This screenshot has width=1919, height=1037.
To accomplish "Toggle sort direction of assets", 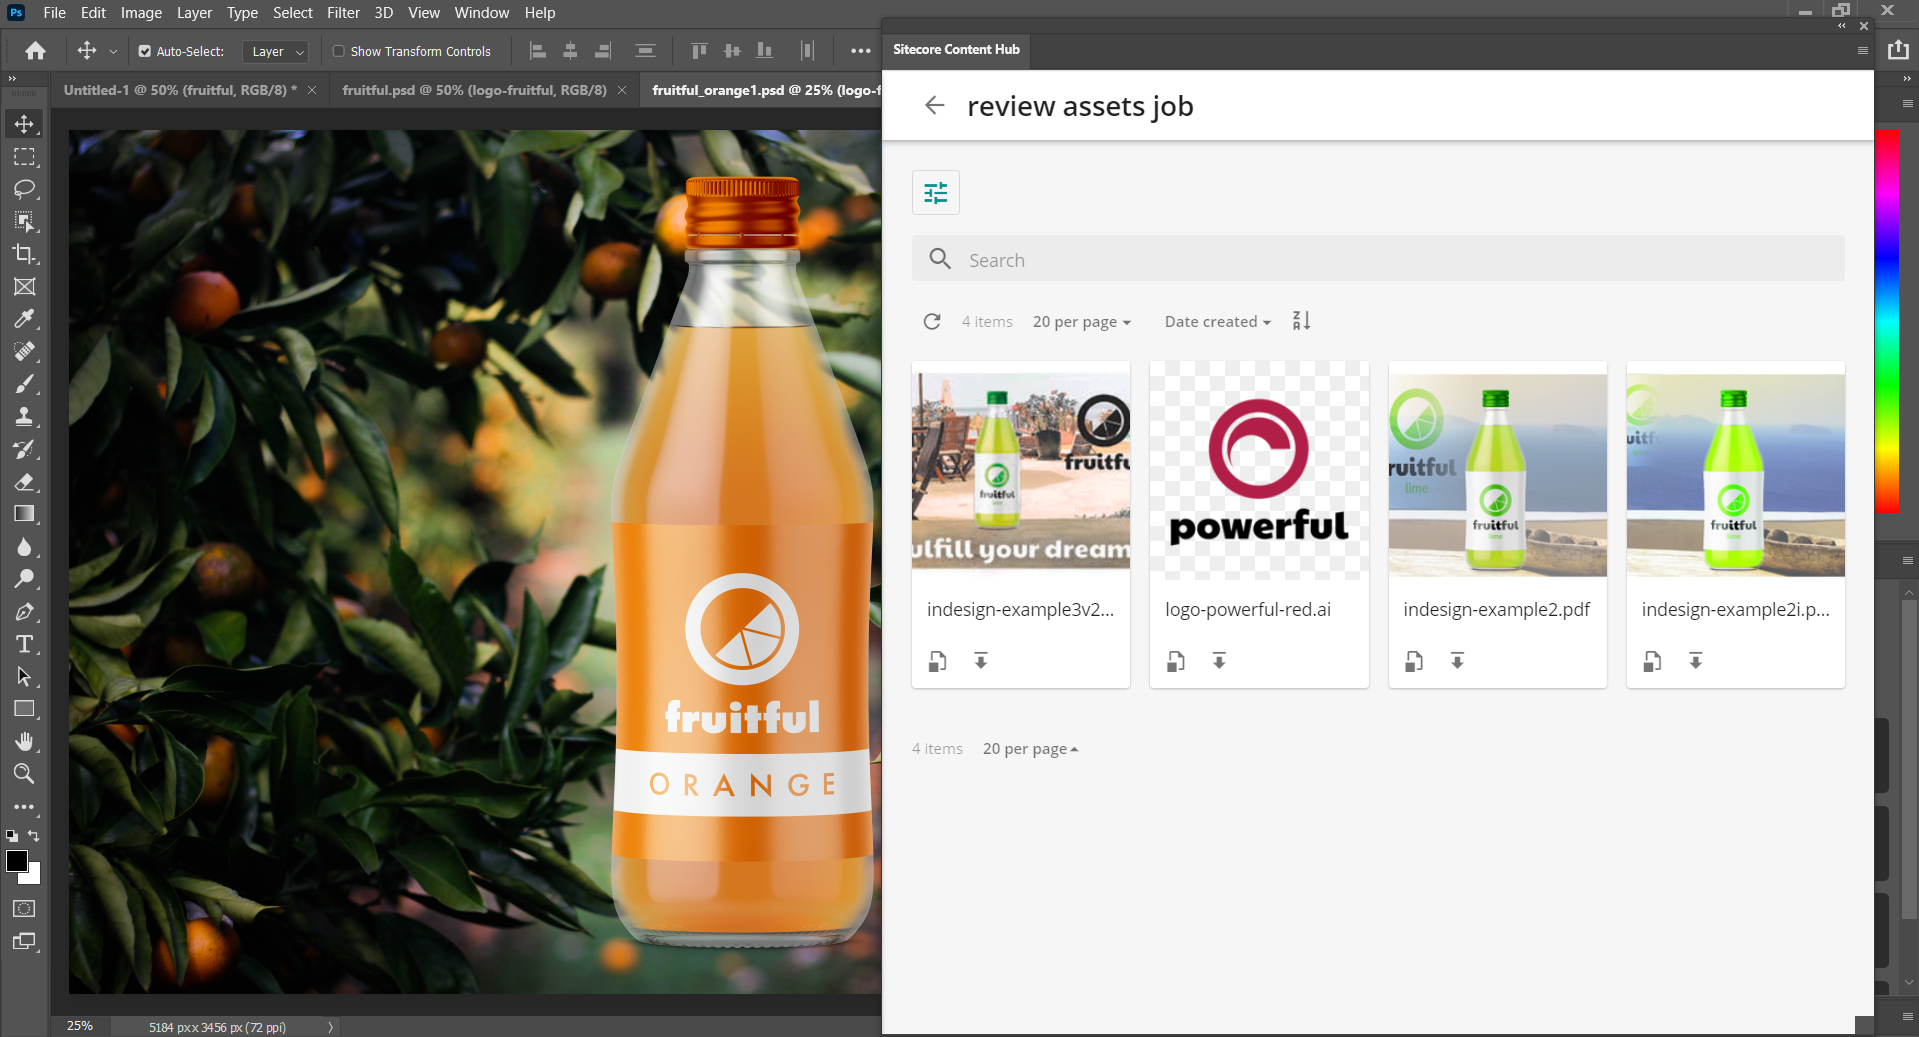I will click(x=1301, y=321).
